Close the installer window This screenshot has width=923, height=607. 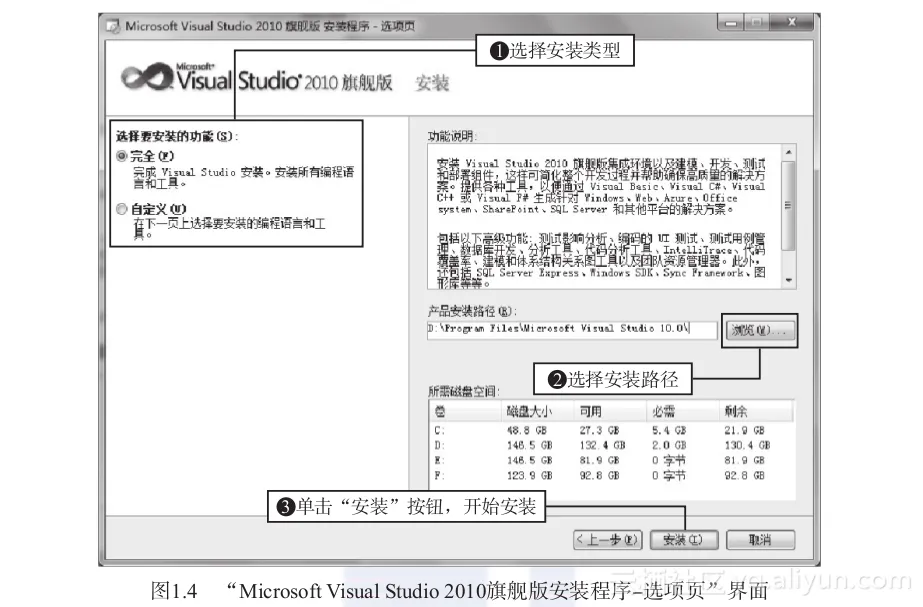(x=792, y=23)
